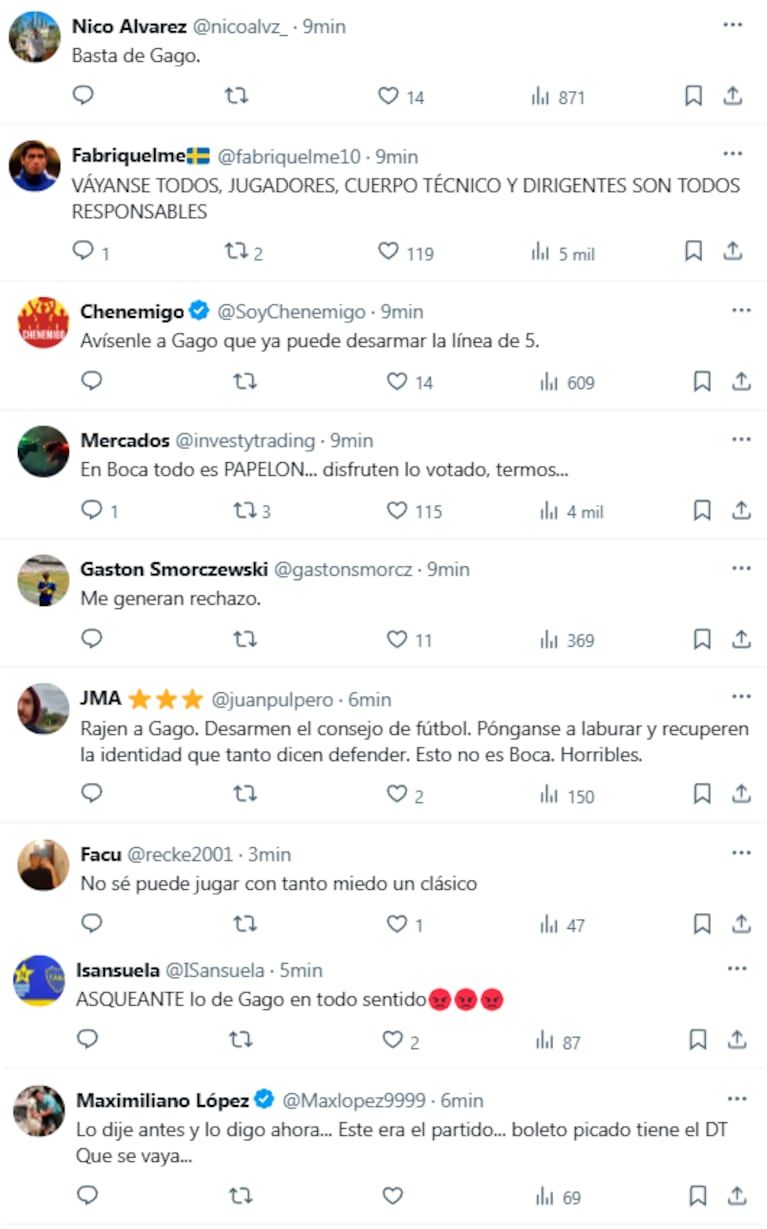Like Facu's tweet about the clásico

(397, 923)
